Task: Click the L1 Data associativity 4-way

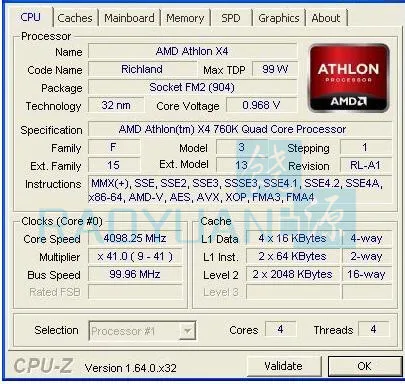Action: (x=367, y=239)
